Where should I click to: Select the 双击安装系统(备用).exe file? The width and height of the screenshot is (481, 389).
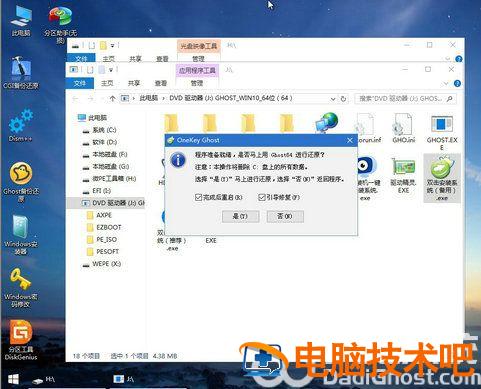pos(442,178)
